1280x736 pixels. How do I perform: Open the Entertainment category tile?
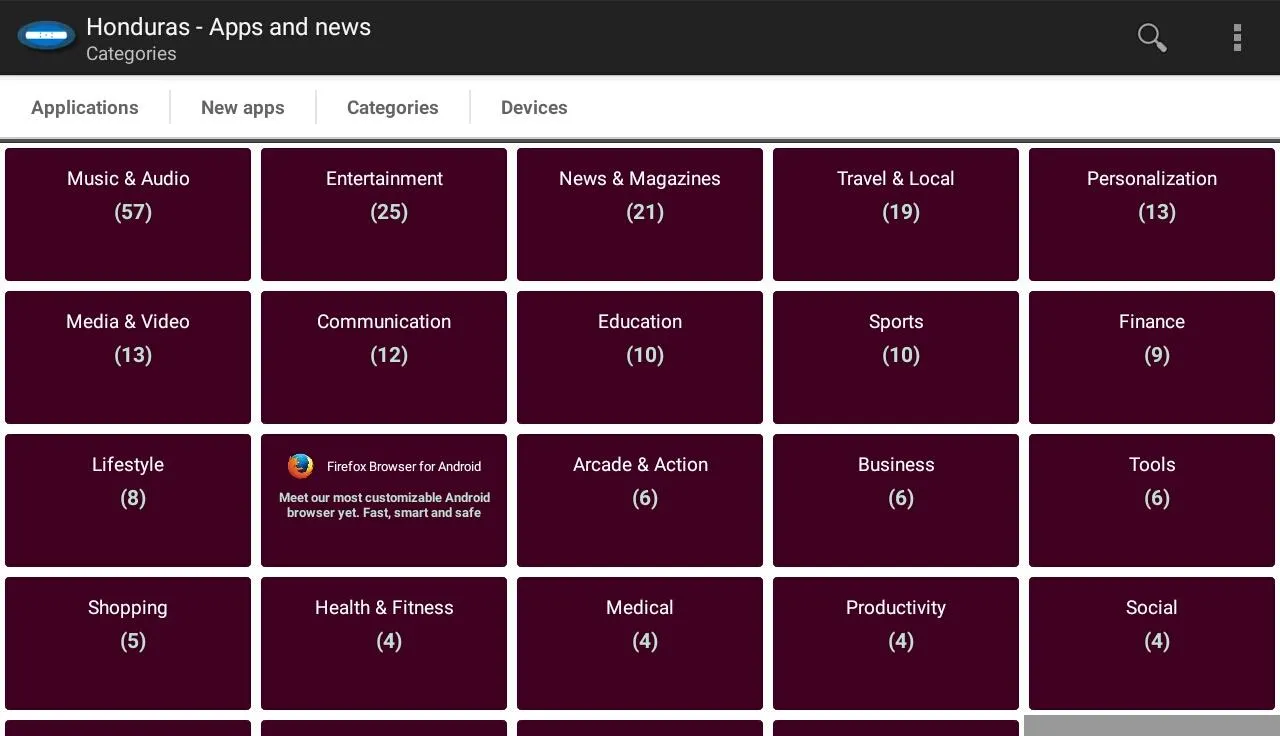384,214
